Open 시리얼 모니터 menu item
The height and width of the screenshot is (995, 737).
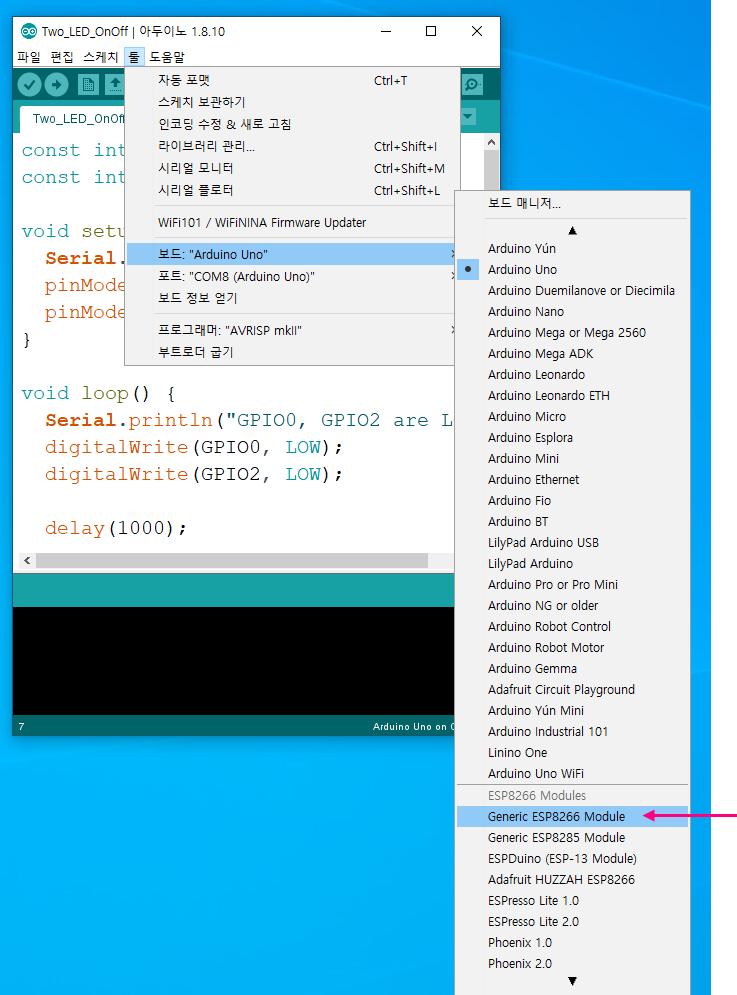point(290,168)
